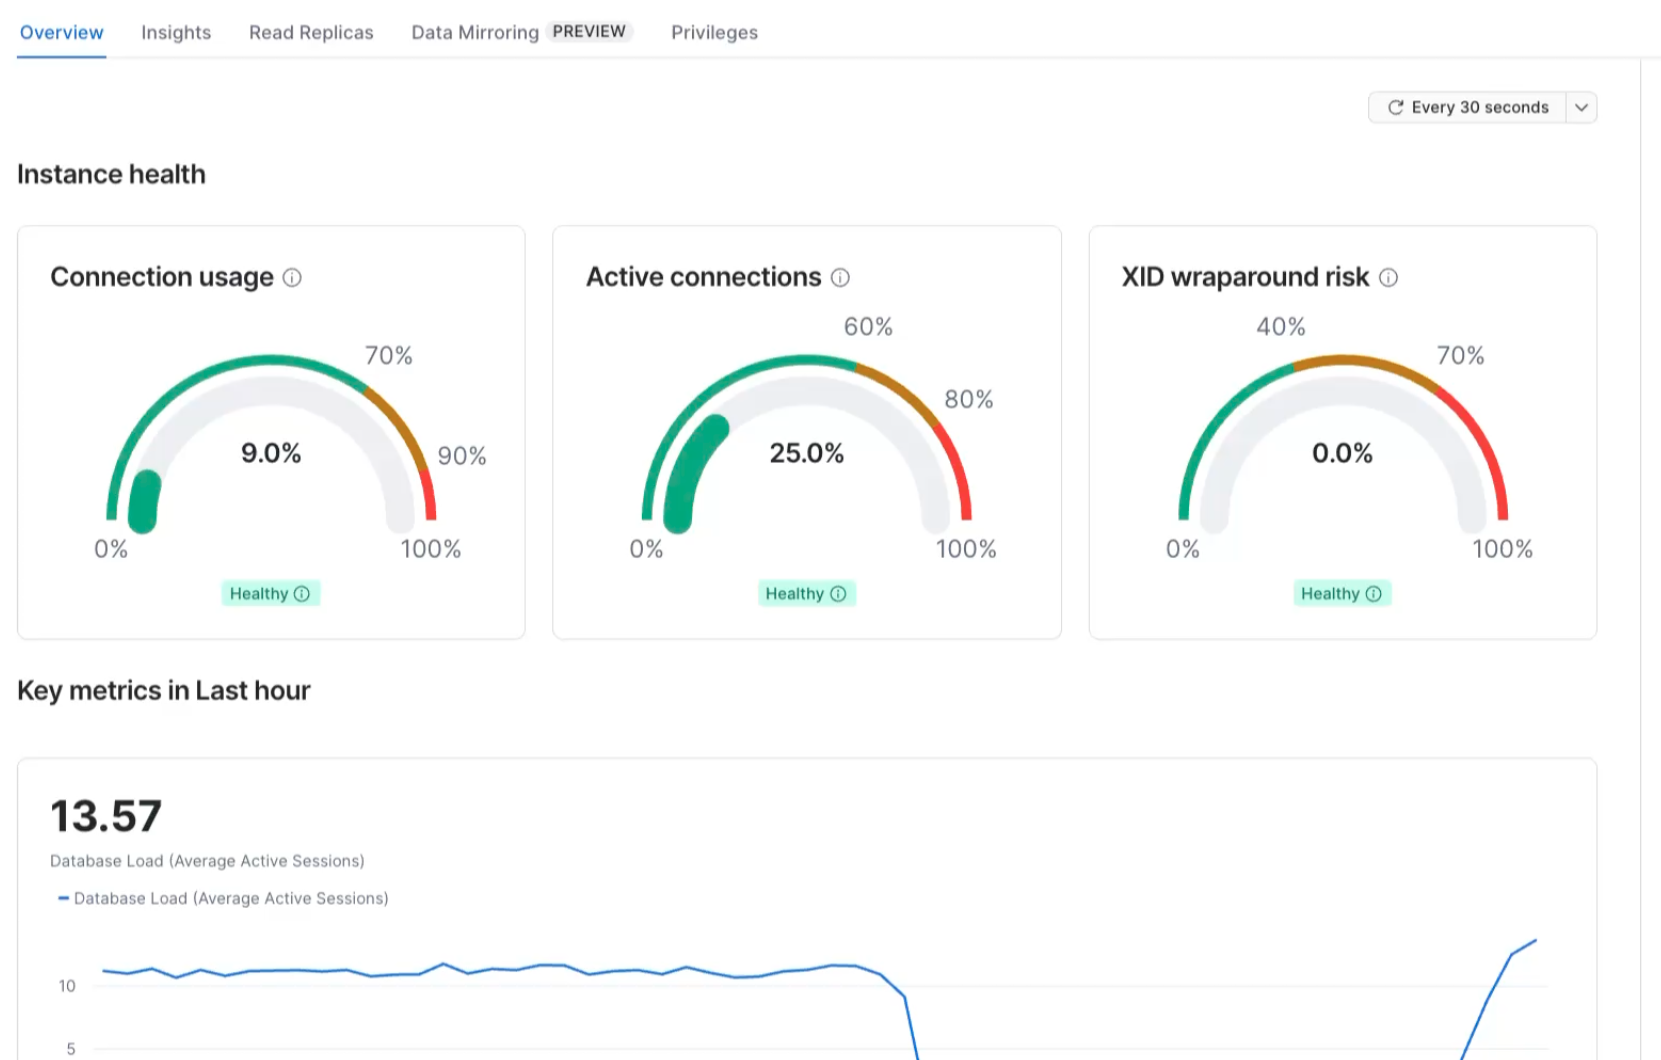Click the 25.0% active connections value
This screenshot has height=1060, width=1661.
[x=807, y=453]
